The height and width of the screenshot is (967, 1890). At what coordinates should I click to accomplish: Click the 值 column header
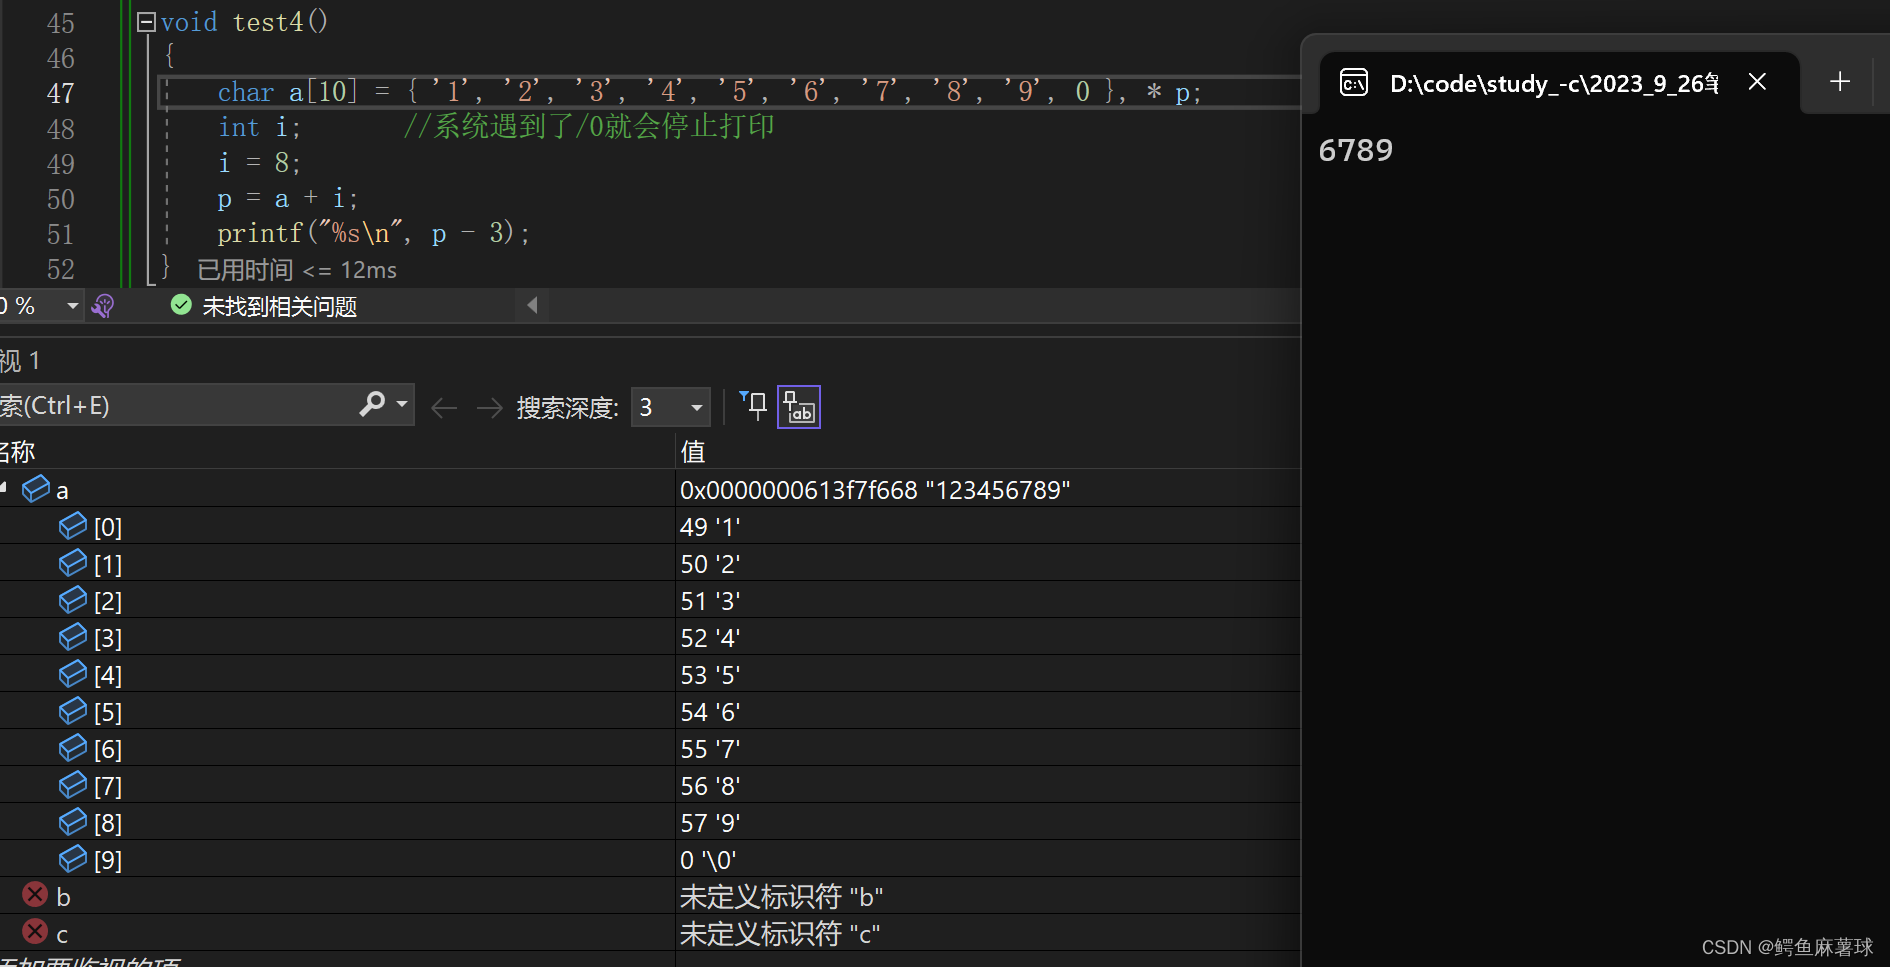coord(693,452)
